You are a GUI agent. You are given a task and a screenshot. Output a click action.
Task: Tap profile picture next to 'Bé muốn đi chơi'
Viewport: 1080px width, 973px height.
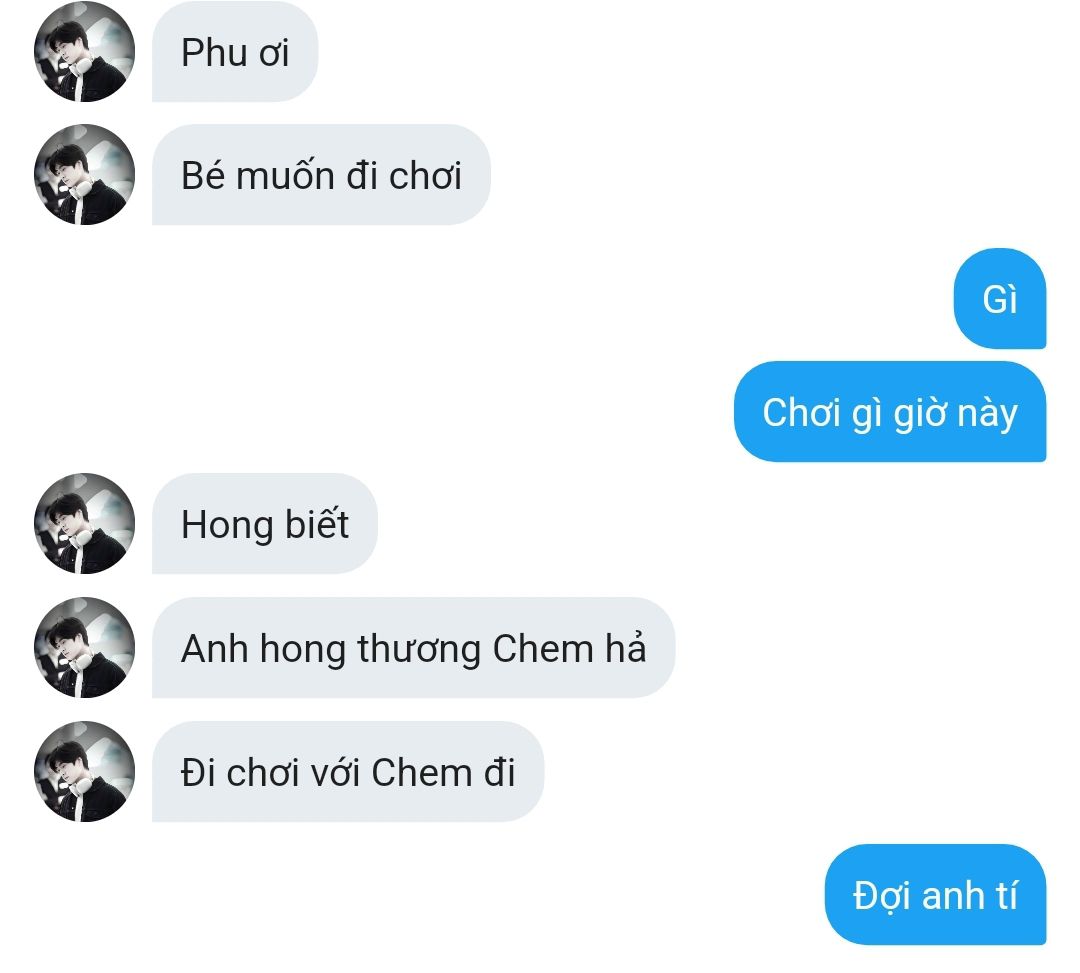[x=84, y=175]
